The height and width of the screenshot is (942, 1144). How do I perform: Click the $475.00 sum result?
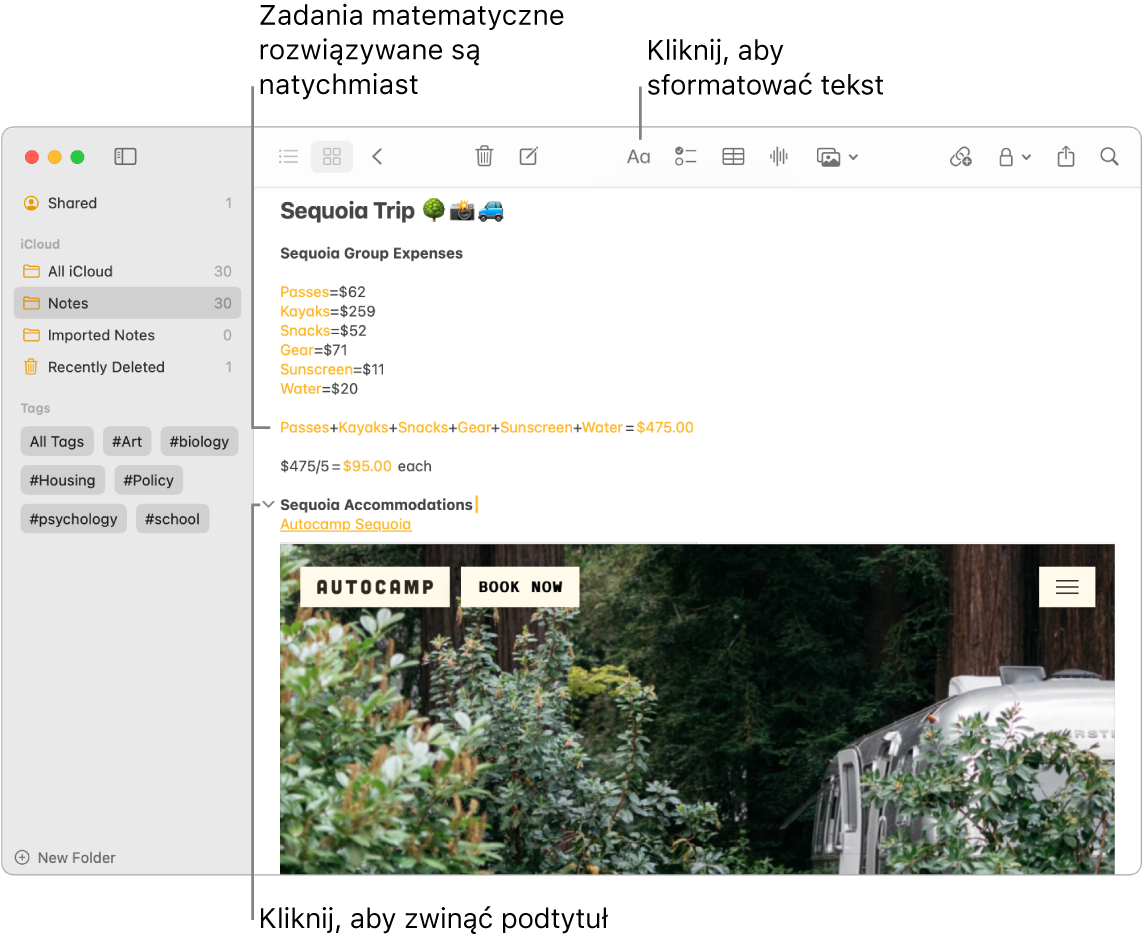pos(665,427)
